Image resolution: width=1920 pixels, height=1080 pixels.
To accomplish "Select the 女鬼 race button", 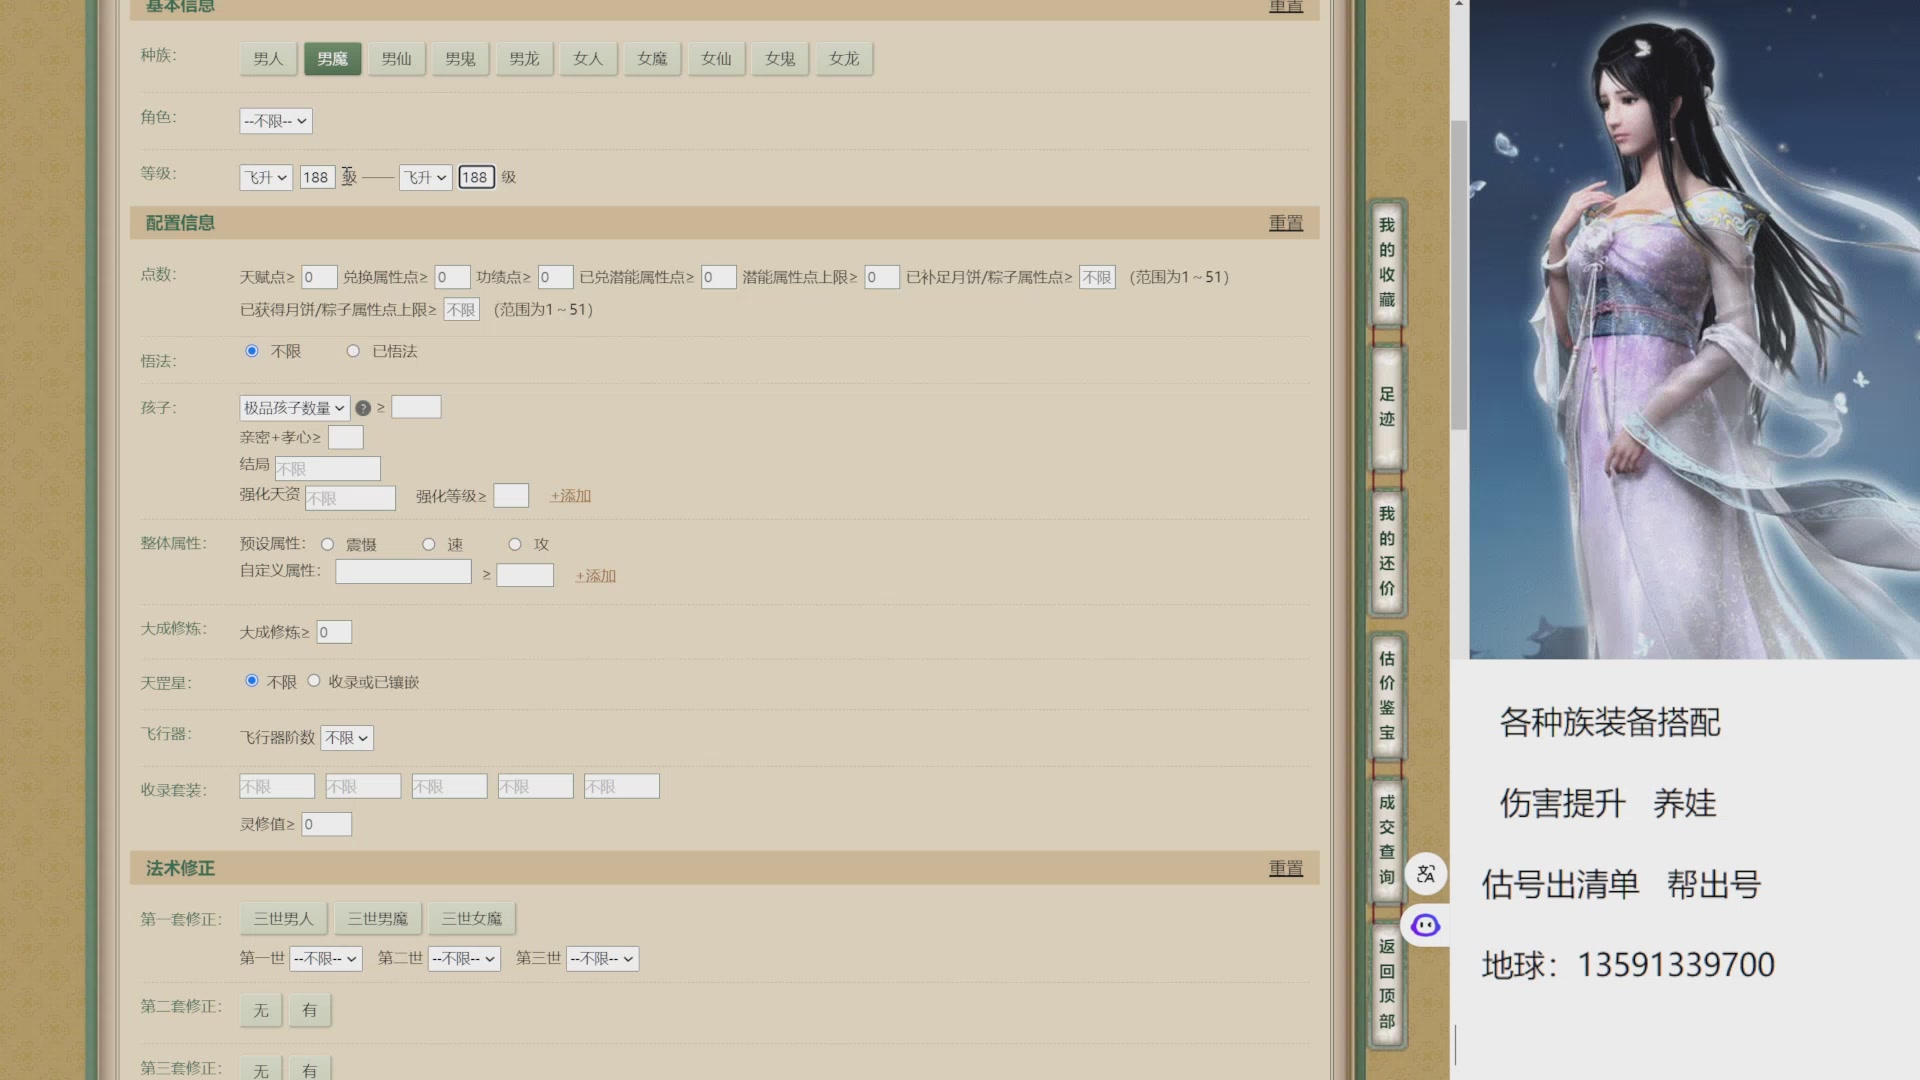I will click(x=780, y=59).
